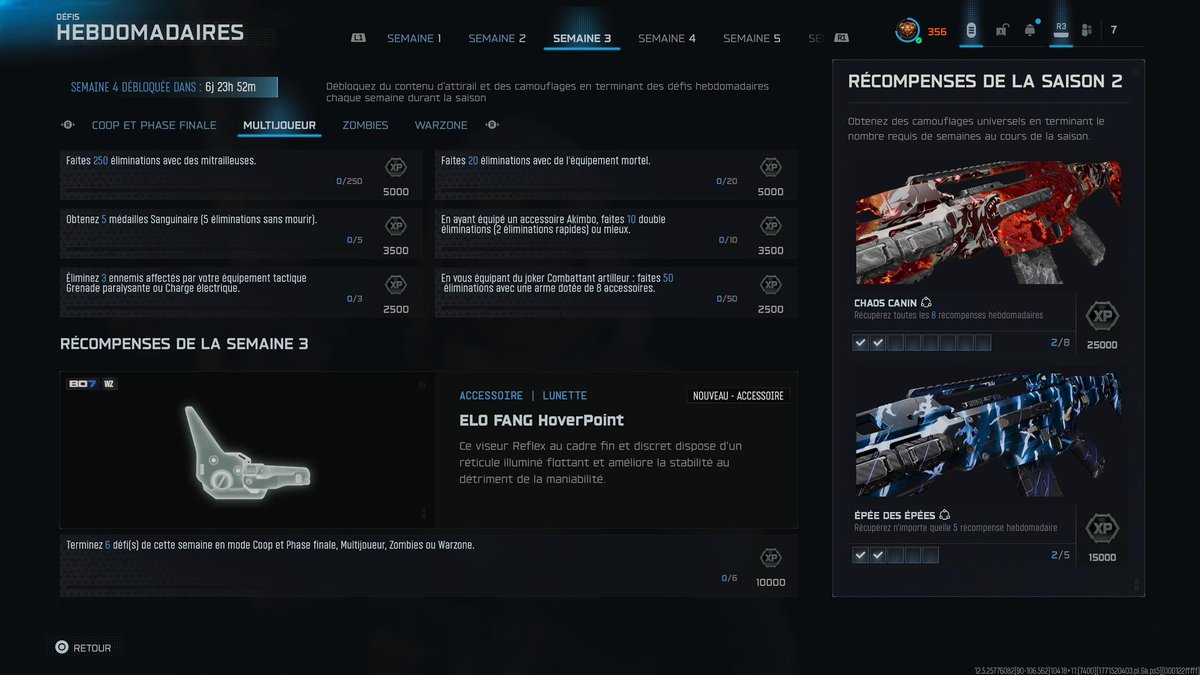The image size is (1200, 675).
Task: Go back with the RETOUR button
Action: point(83,647)
